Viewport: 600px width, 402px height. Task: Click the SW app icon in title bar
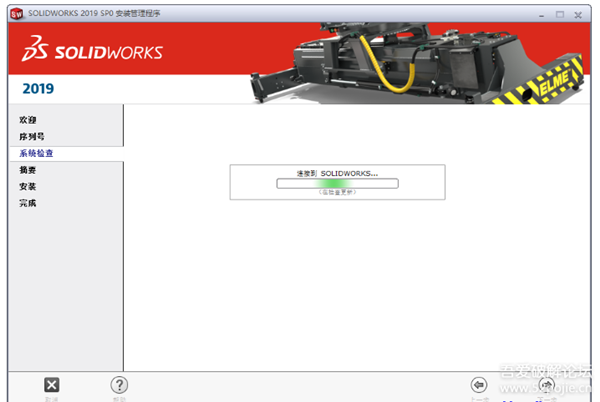point(16,14)
